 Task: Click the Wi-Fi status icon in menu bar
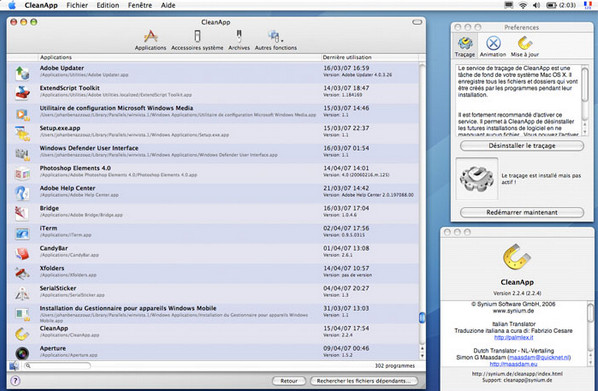[x=523, y=5]
